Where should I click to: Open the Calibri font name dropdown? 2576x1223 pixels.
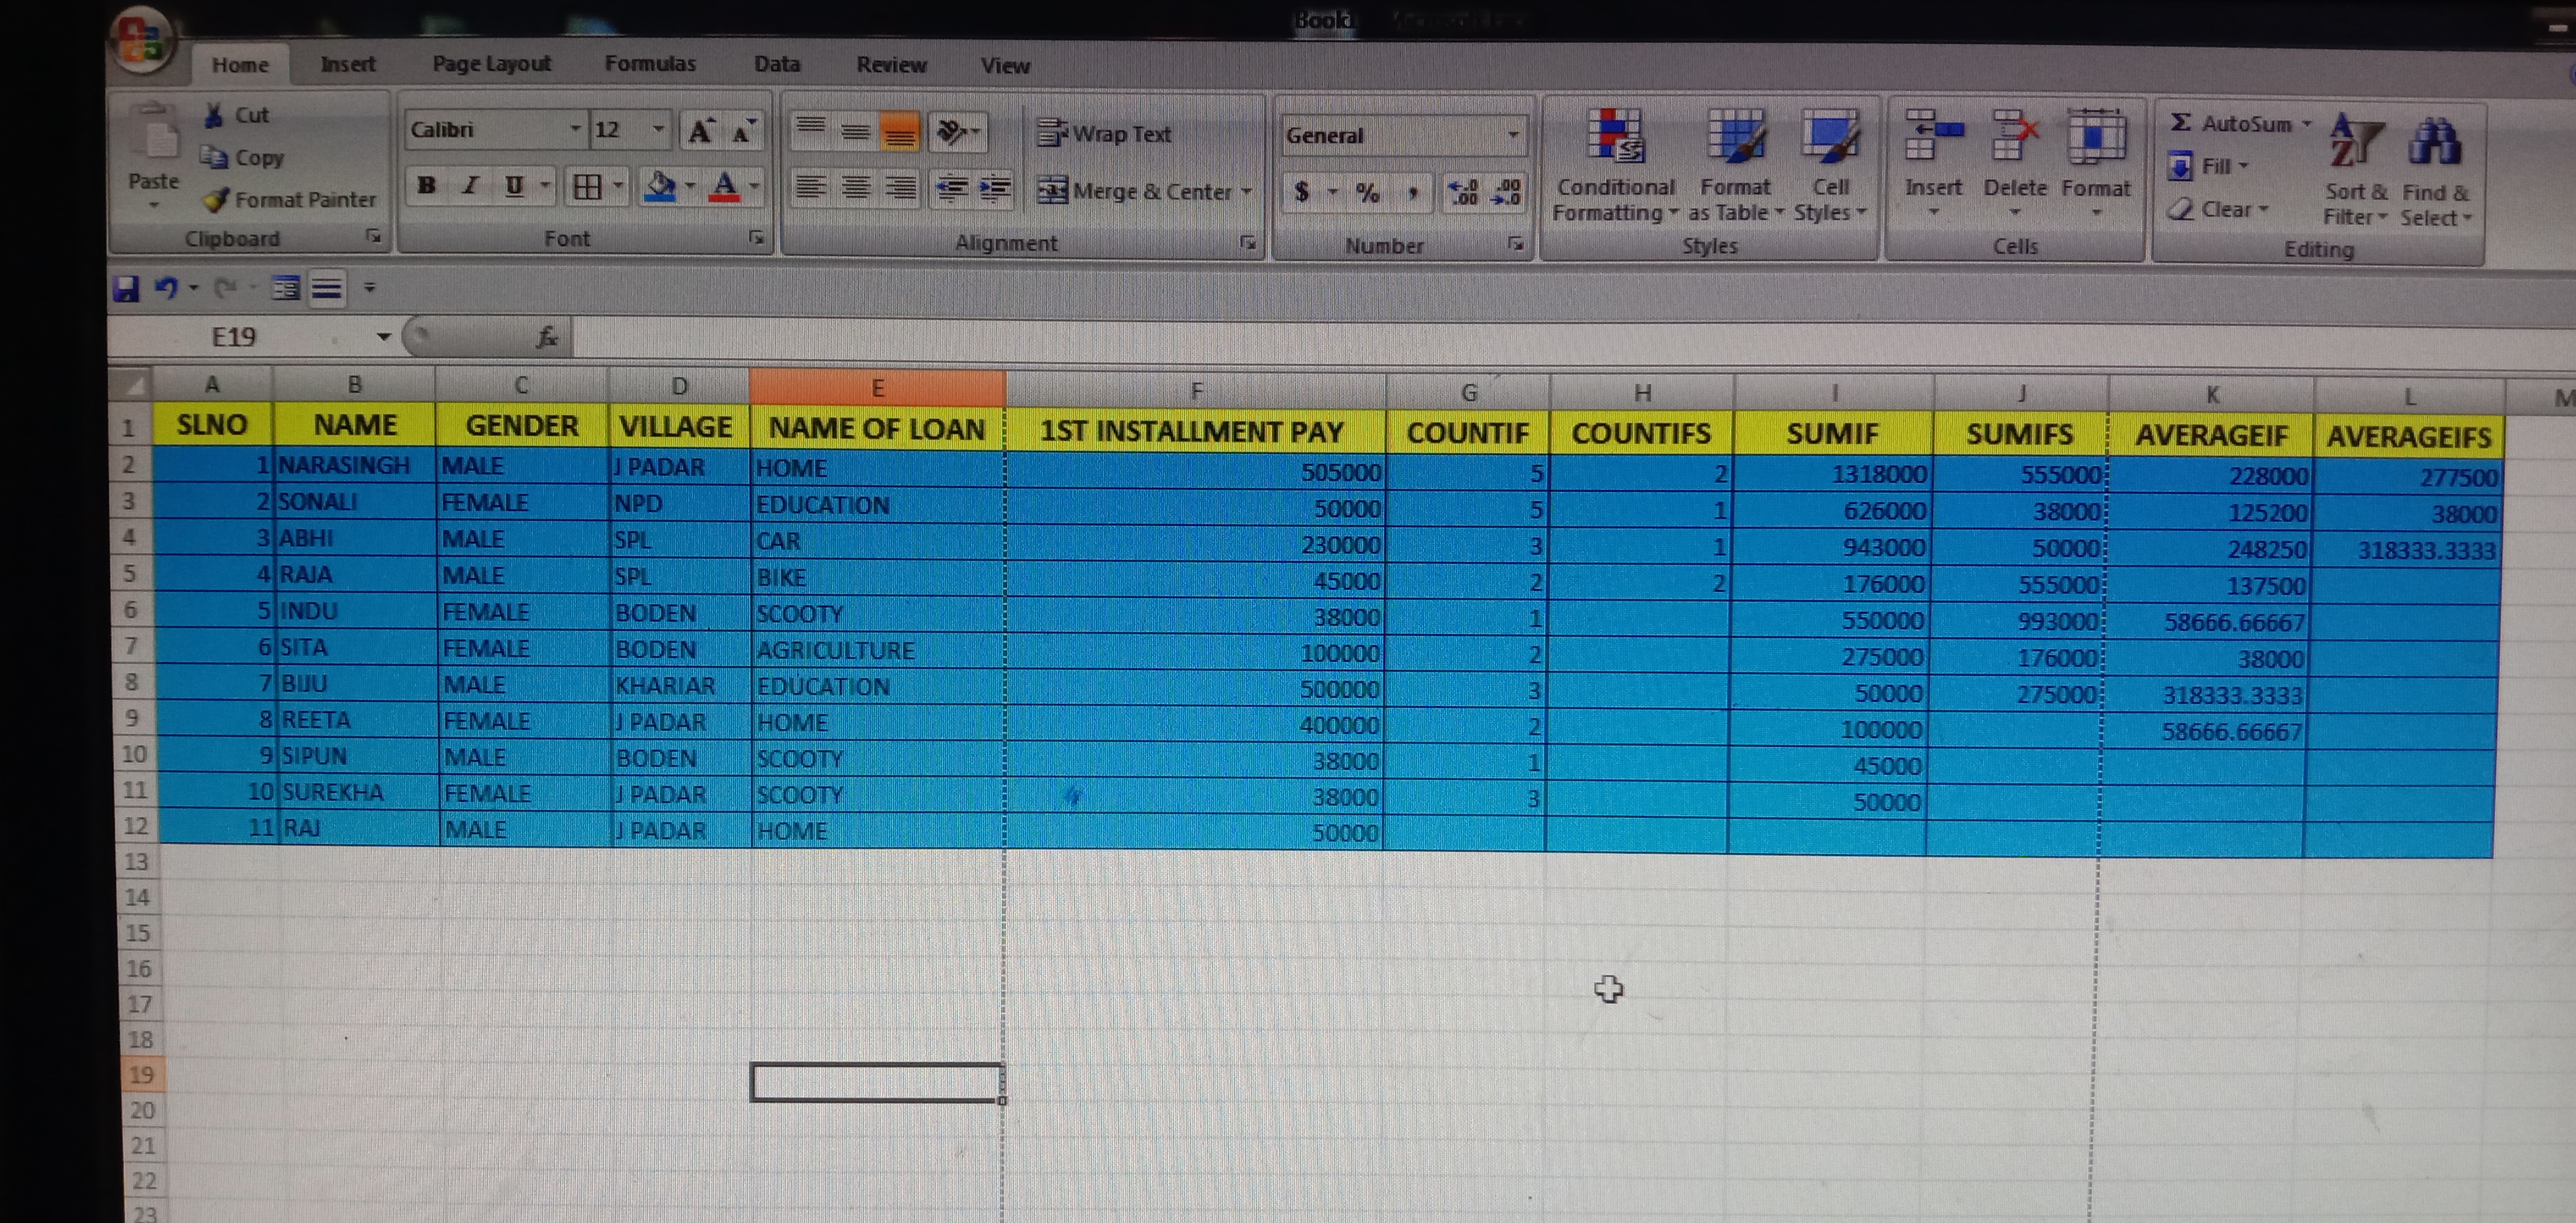pos(575,129)
